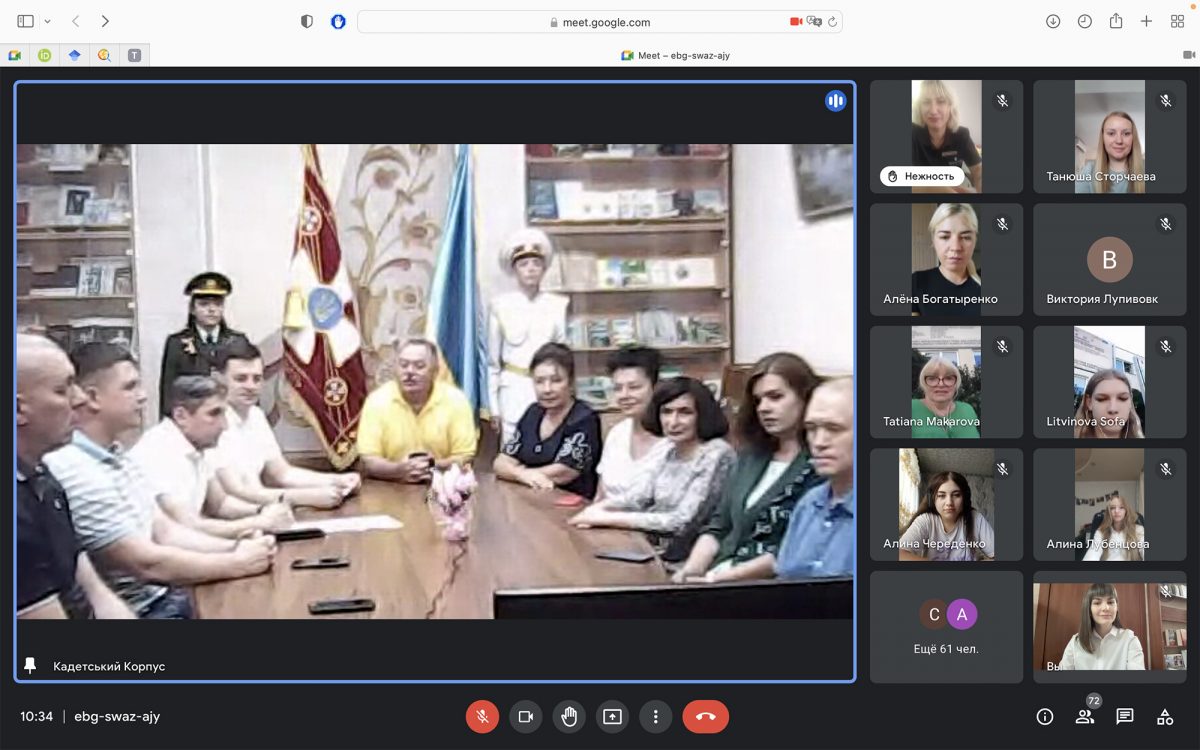This screenshot has height=750, width=1200.
Task: Click the Safari back button
Action: (x=76, y=21)
